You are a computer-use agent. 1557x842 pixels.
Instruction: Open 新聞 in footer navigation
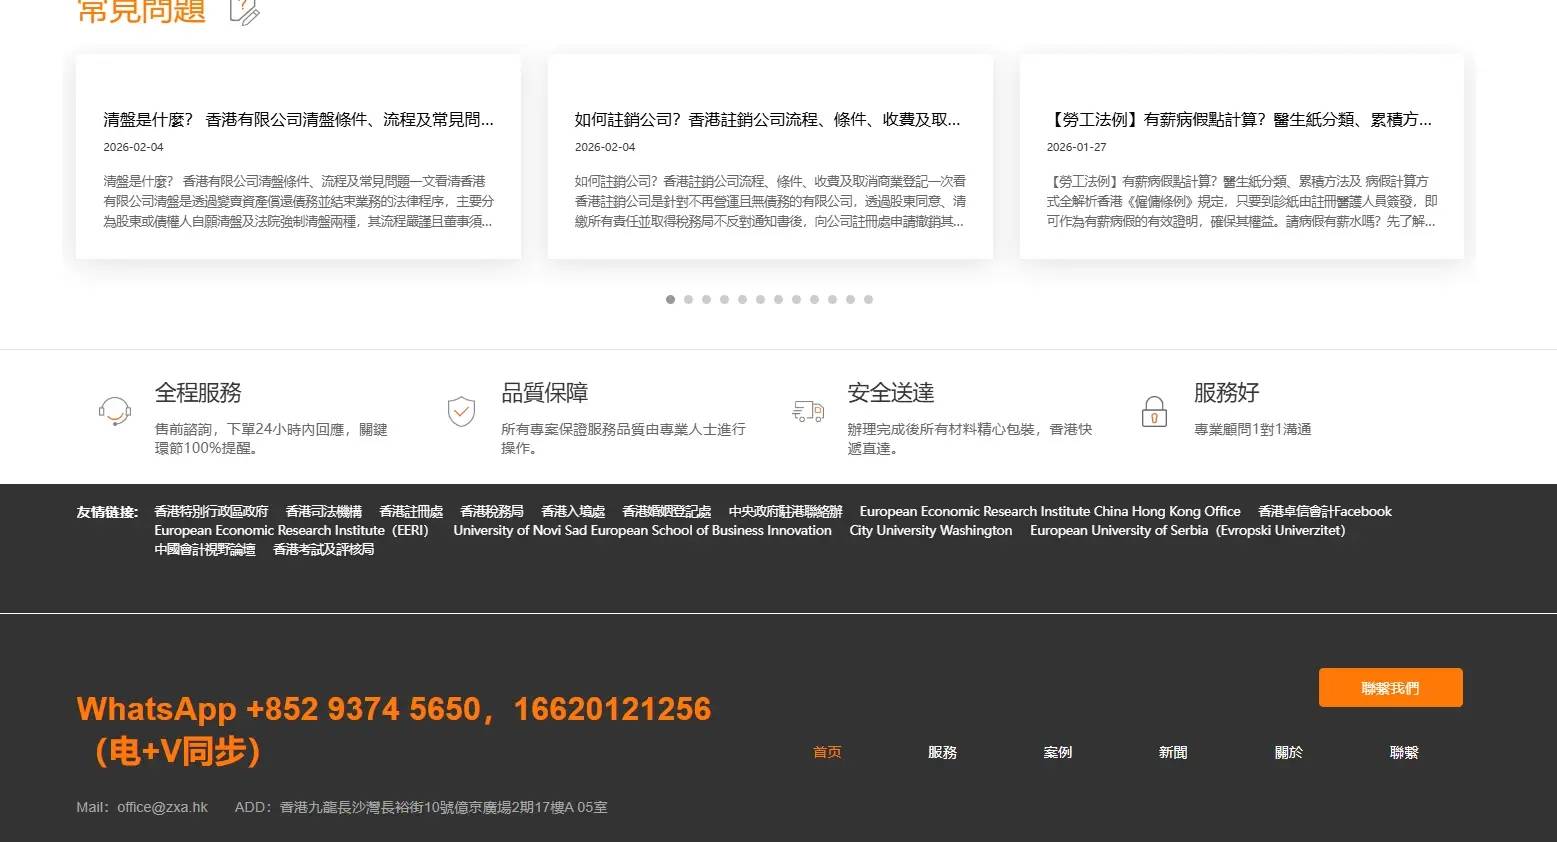[x=1173, y=752]
